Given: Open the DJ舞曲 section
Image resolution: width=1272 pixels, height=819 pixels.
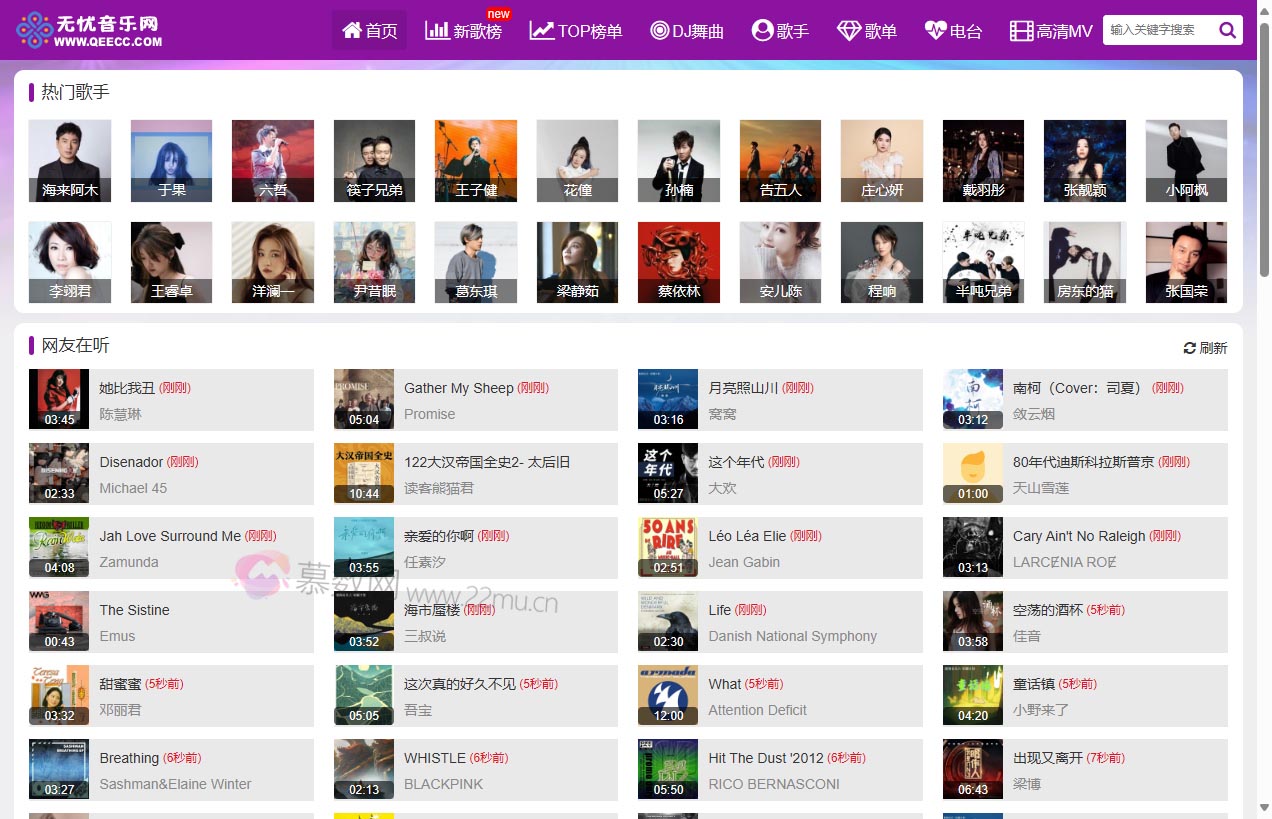Looking at the screenshot, I should click(x=687, y=31).
